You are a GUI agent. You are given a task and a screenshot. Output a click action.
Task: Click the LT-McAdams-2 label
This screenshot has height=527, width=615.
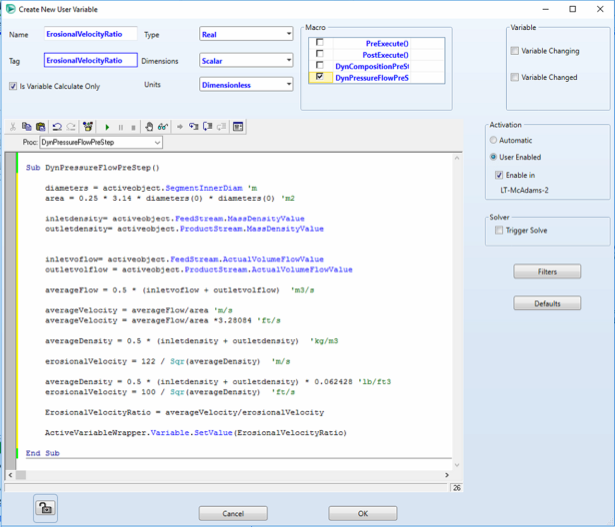tap(524, 190)
